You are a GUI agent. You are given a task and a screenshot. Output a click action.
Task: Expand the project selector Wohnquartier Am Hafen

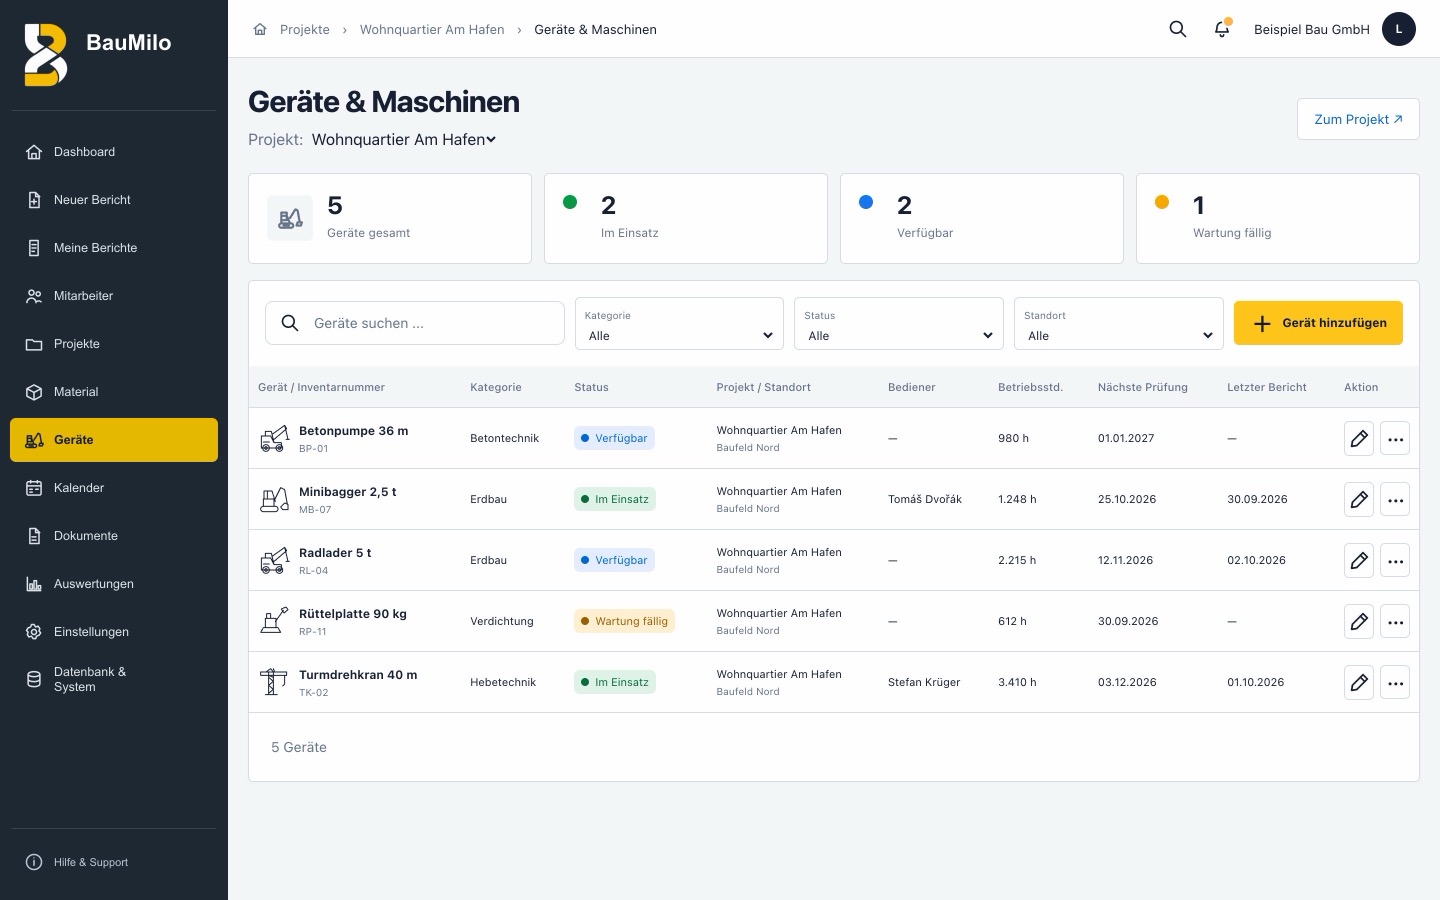tap(404, 140)
